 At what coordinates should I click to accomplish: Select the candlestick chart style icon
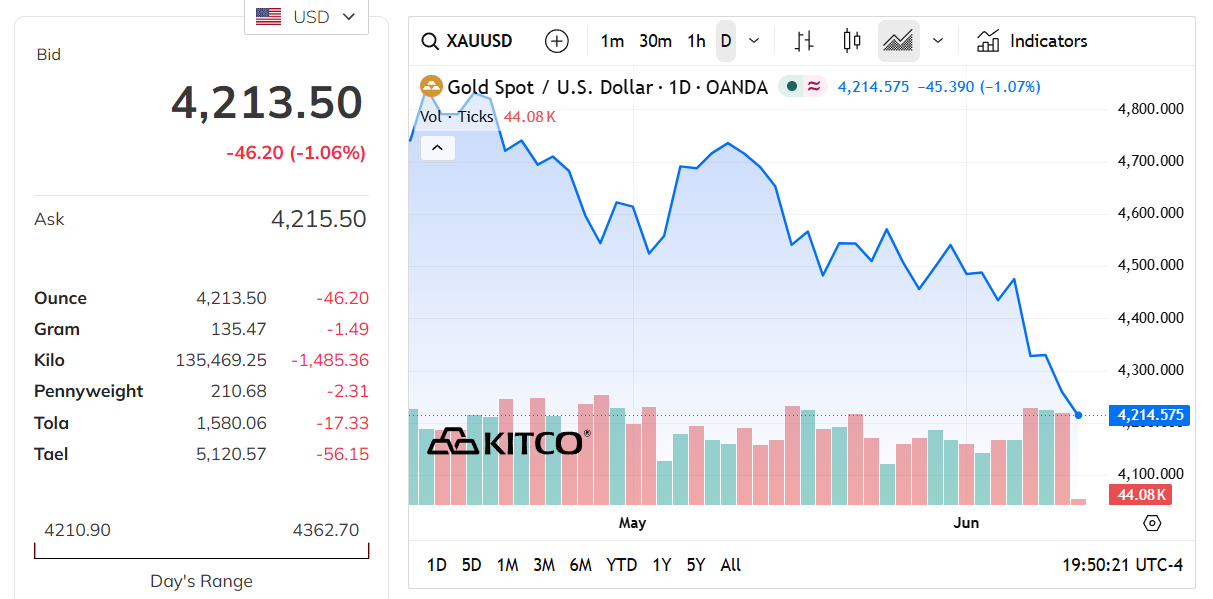pyautogui.click(x=852, y=41)
